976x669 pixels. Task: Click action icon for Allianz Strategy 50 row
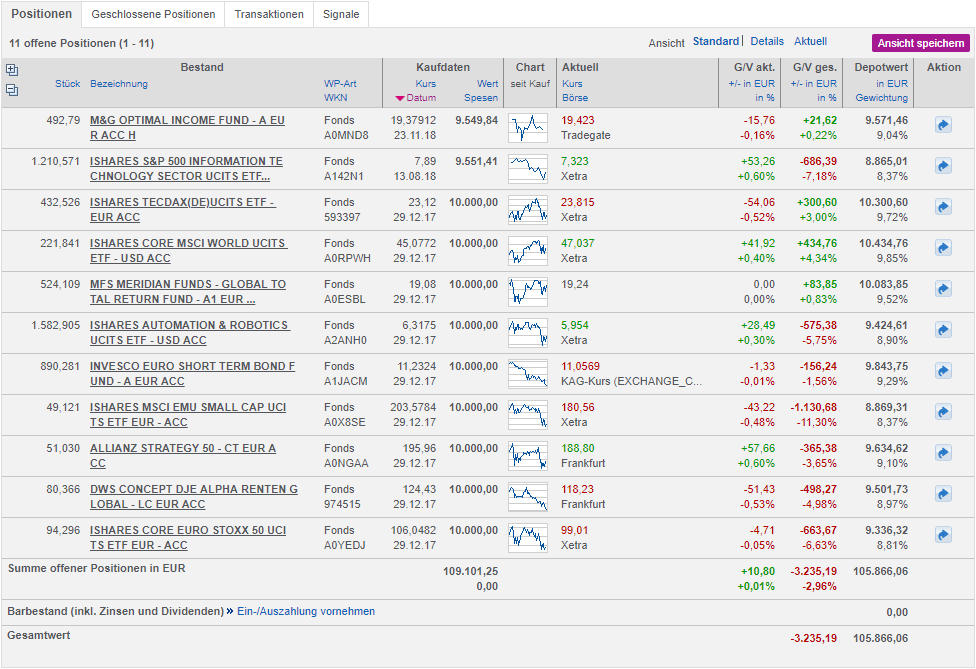point(943,453)
